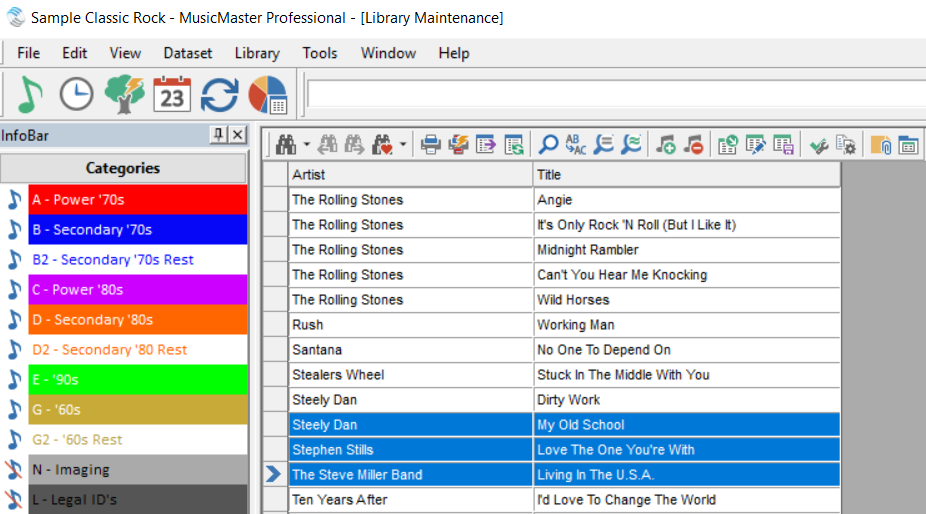Select category E - '90s
Image resolution: width=926 pixels, height=514 pixels.
coord(138,380)
